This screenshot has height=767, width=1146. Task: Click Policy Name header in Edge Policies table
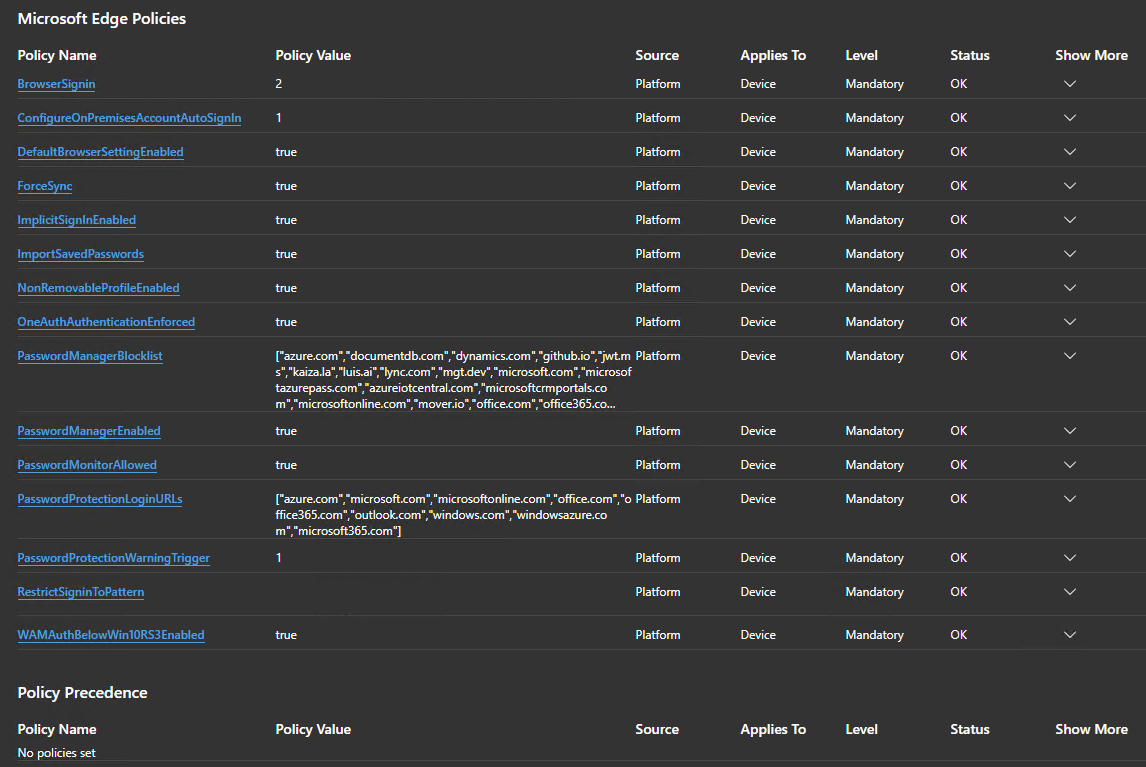57,56
